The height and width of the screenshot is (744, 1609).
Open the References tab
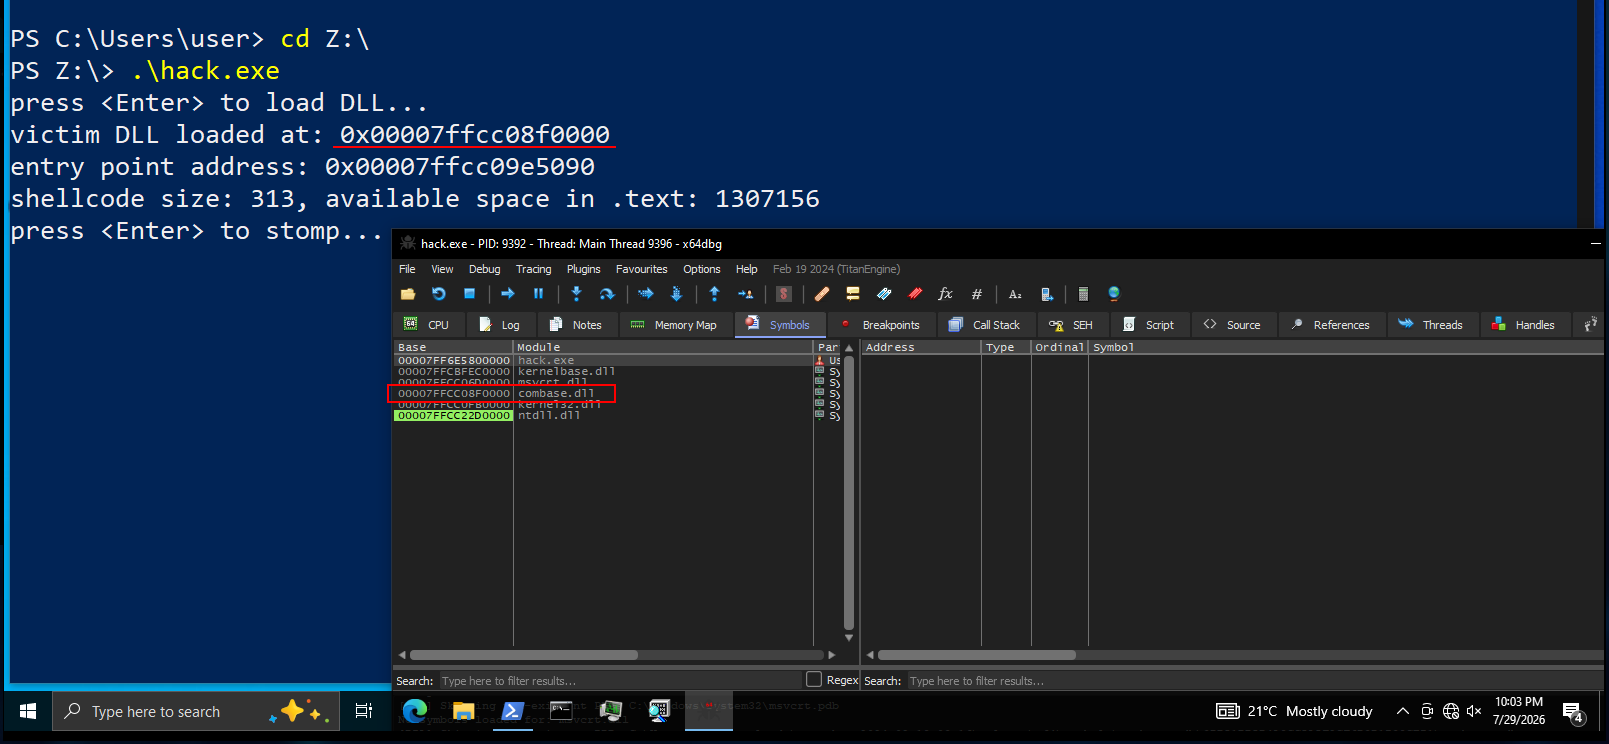click(x=1331, y=325)
